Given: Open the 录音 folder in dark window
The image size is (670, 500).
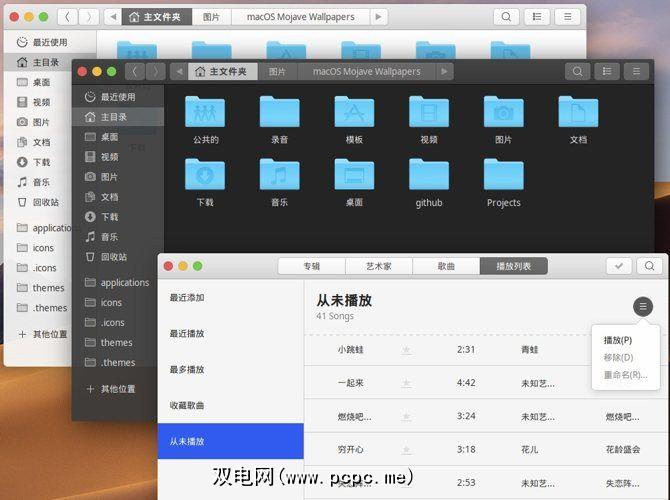Looking at the screenshot, I should click(279, 112).
